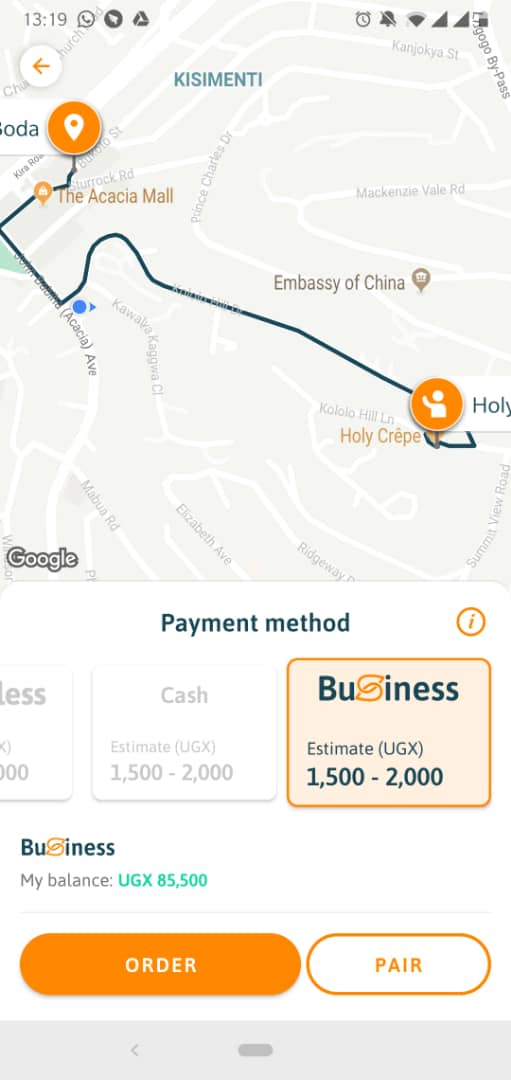Image resolution: width=511 pixels, height=1080 pixels.
Task: Tap the Embassy of China map pin
Action: click(x=421, y=281)
